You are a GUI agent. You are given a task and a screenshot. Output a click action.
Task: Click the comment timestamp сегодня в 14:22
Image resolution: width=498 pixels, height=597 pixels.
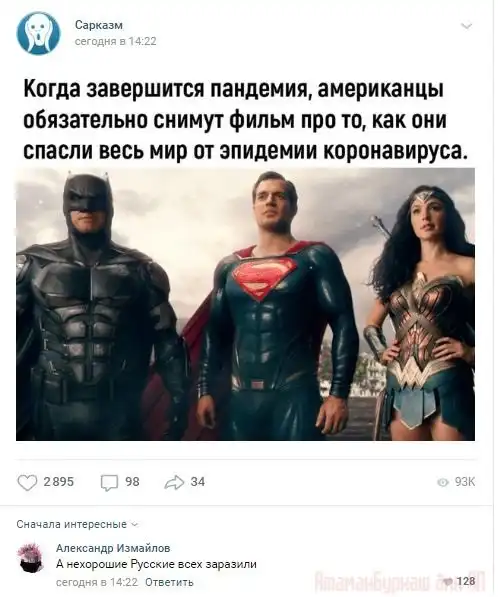(x=96, y=582)
